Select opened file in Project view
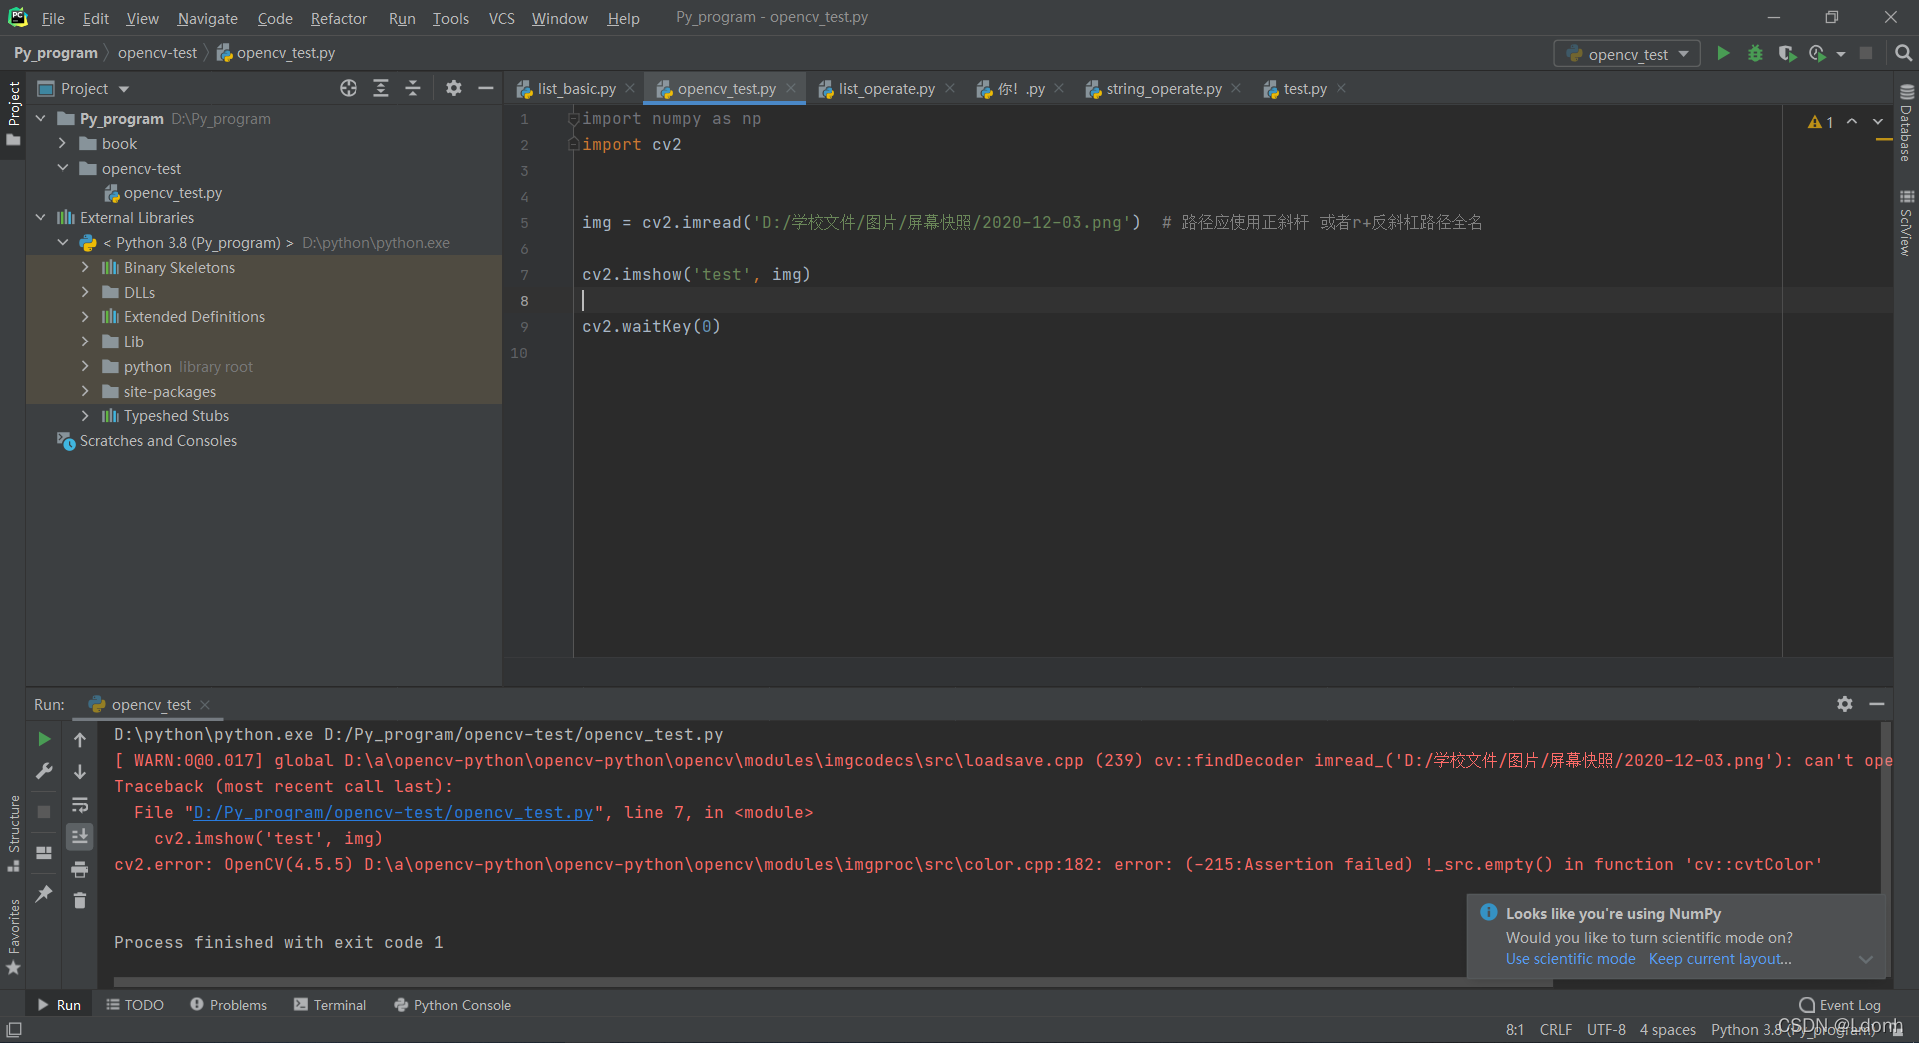The image size is (1919, 1043). tap(348, 88)
